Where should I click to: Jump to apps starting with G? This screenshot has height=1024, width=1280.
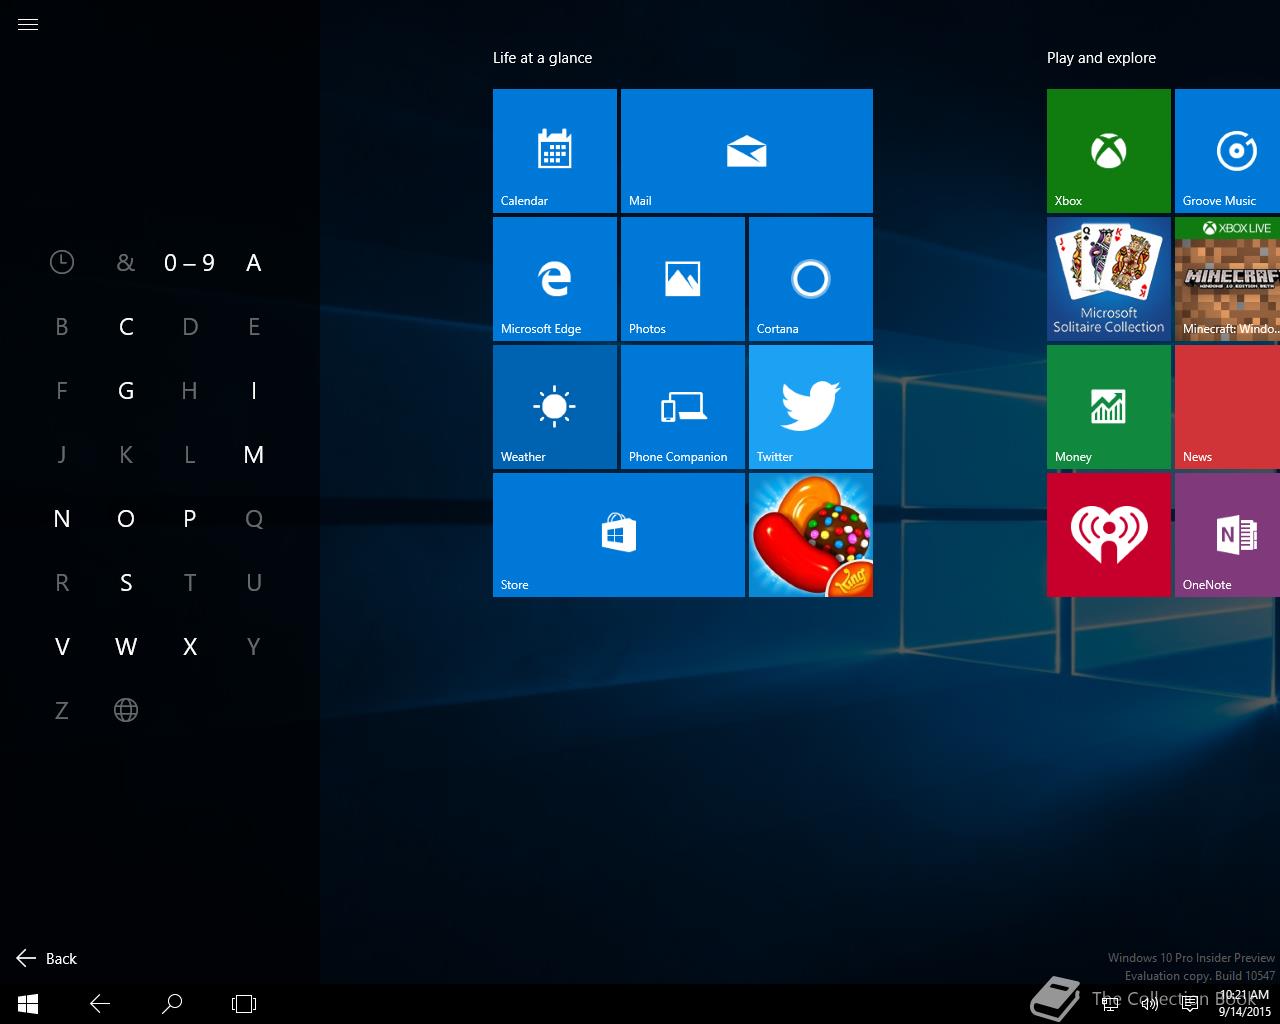pos(126,391)
